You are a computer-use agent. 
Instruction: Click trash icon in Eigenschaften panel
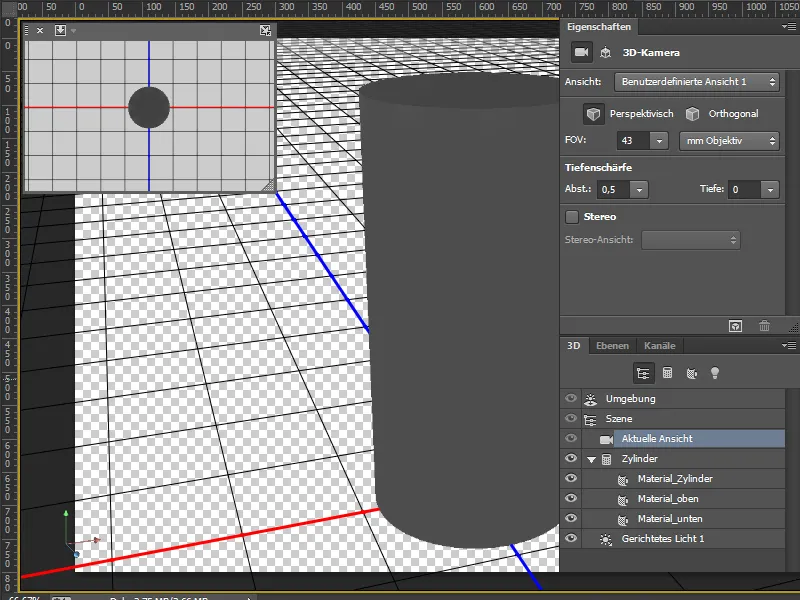(x=764, y=326)
